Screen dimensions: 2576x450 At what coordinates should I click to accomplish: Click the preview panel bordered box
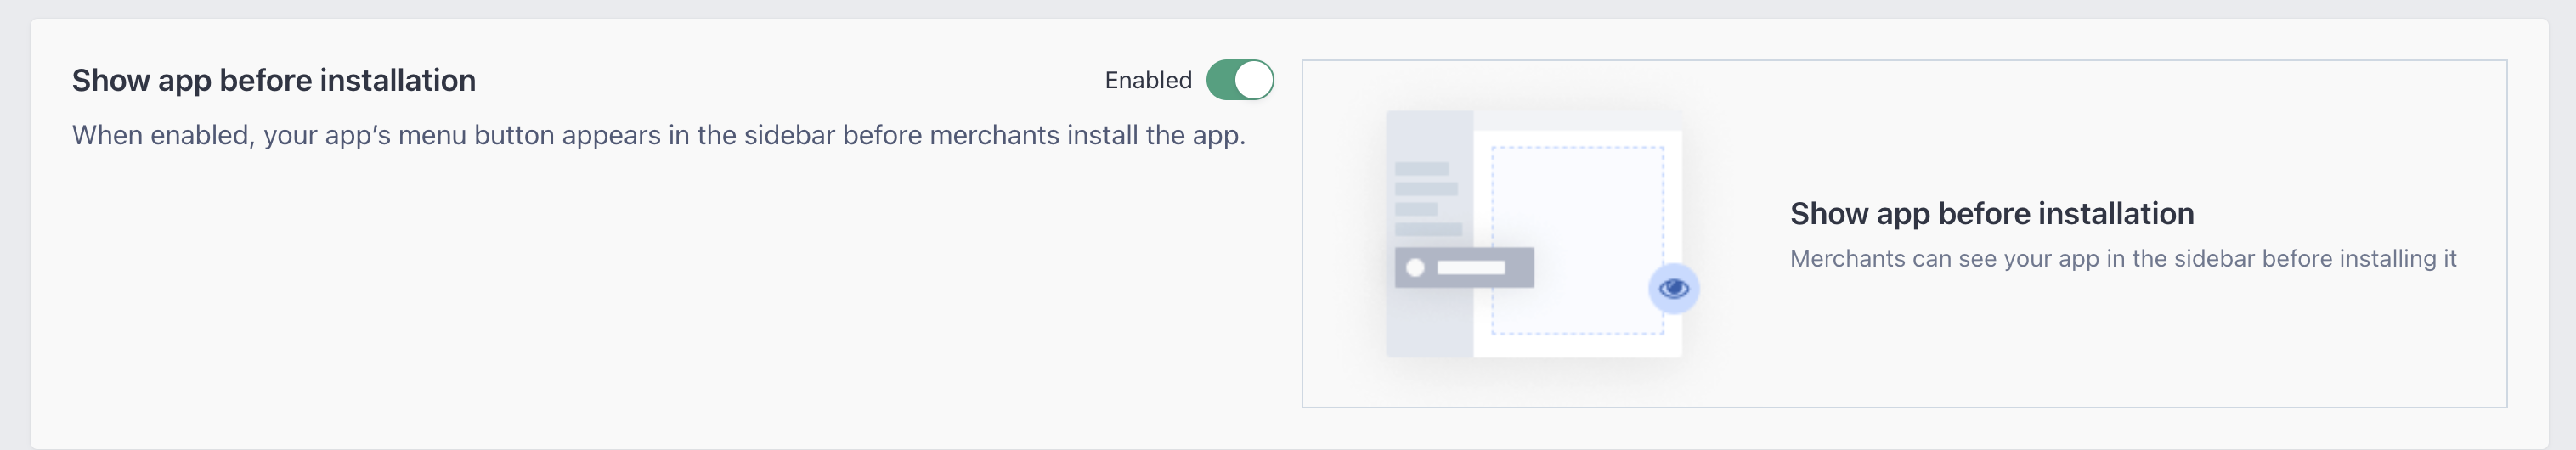[x=1904, y=234]
